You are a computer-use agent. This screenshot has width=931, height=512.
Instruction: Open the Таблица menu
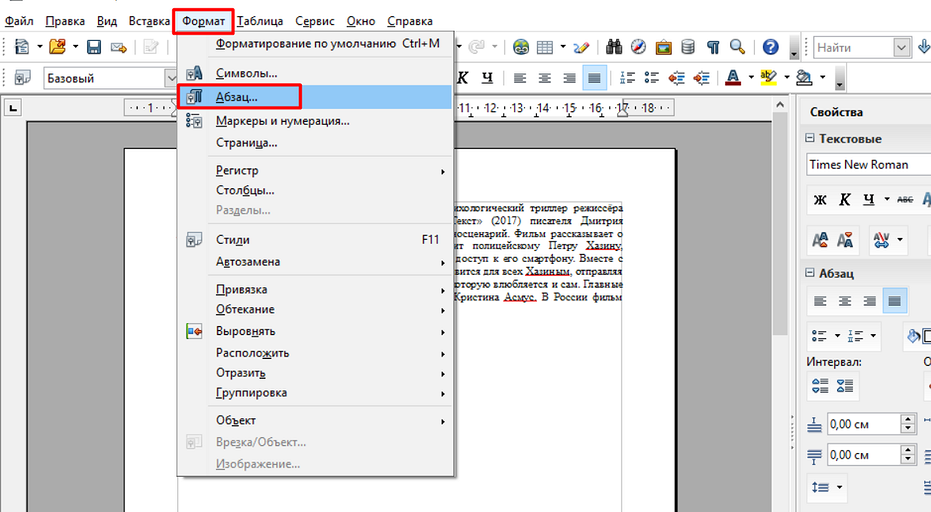coord(260,20)
